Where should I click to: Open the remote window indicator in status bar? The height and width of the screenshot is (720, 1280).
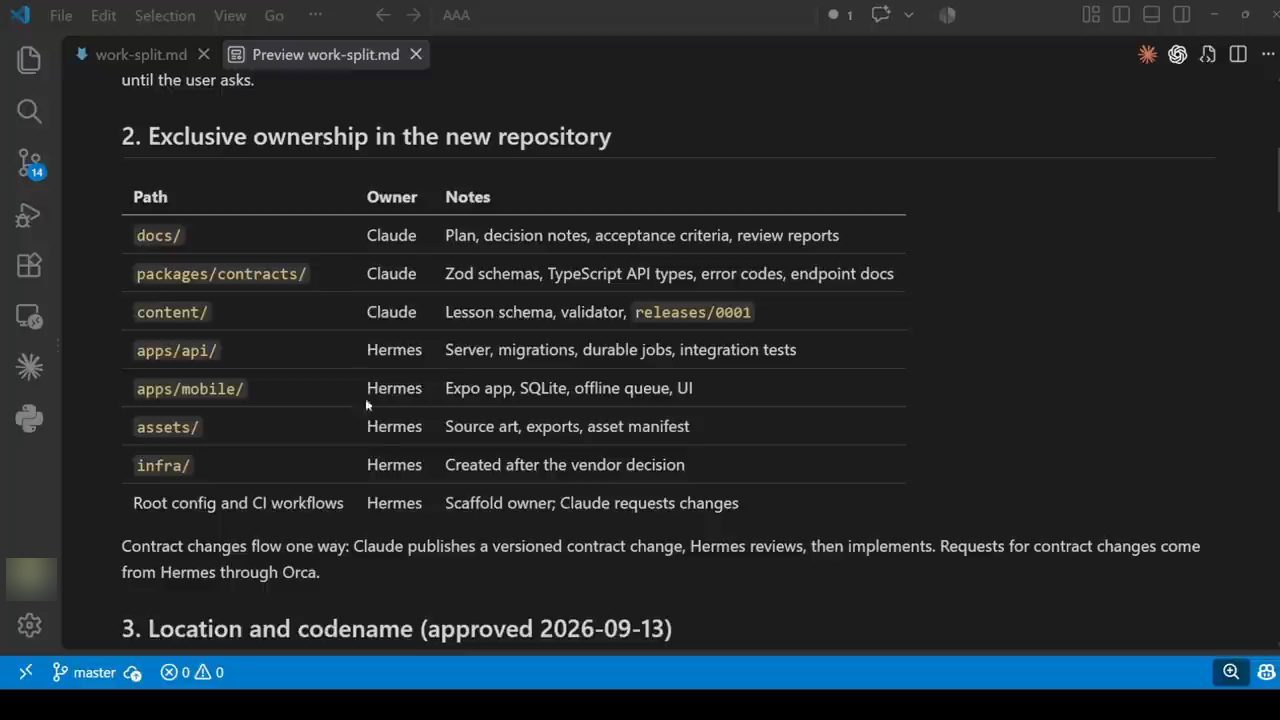[x=25, y=672]
